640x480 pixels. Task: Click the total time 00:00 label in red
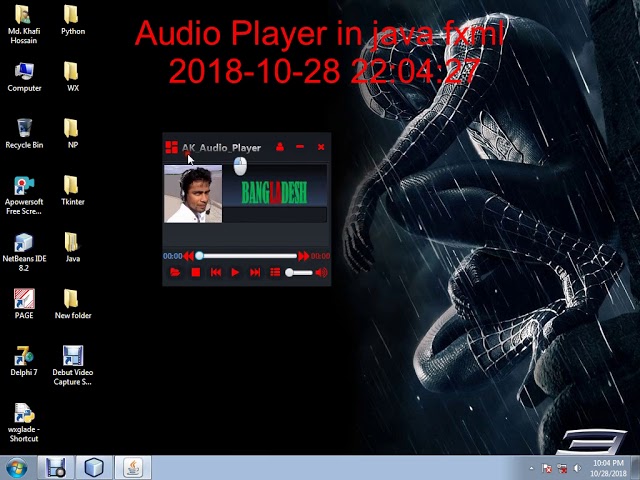(x=320, y=256)
